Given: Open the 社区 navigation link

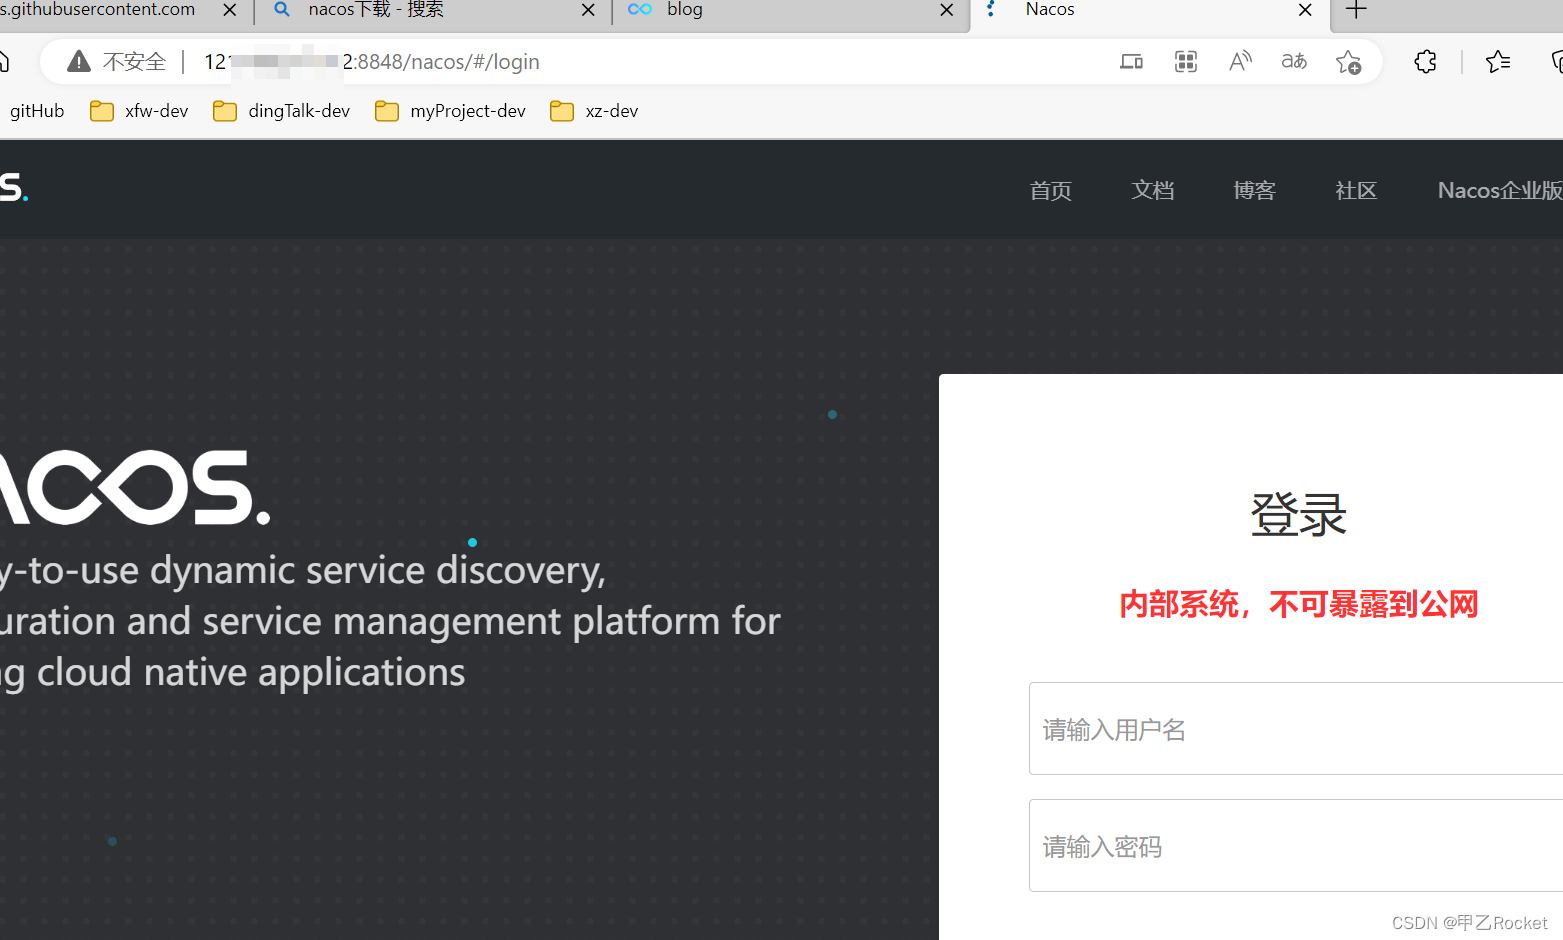Looking at the screenshot, I should pos(1356,190).
